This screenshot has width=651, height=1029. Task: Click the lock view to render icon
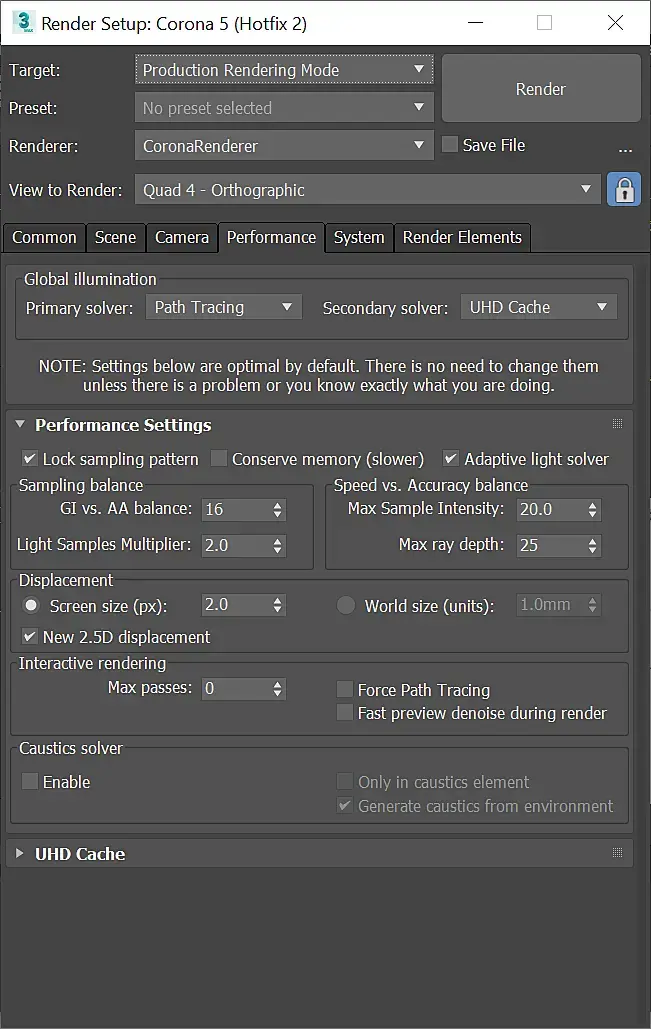pyautogui.click(x=624, y=190)
